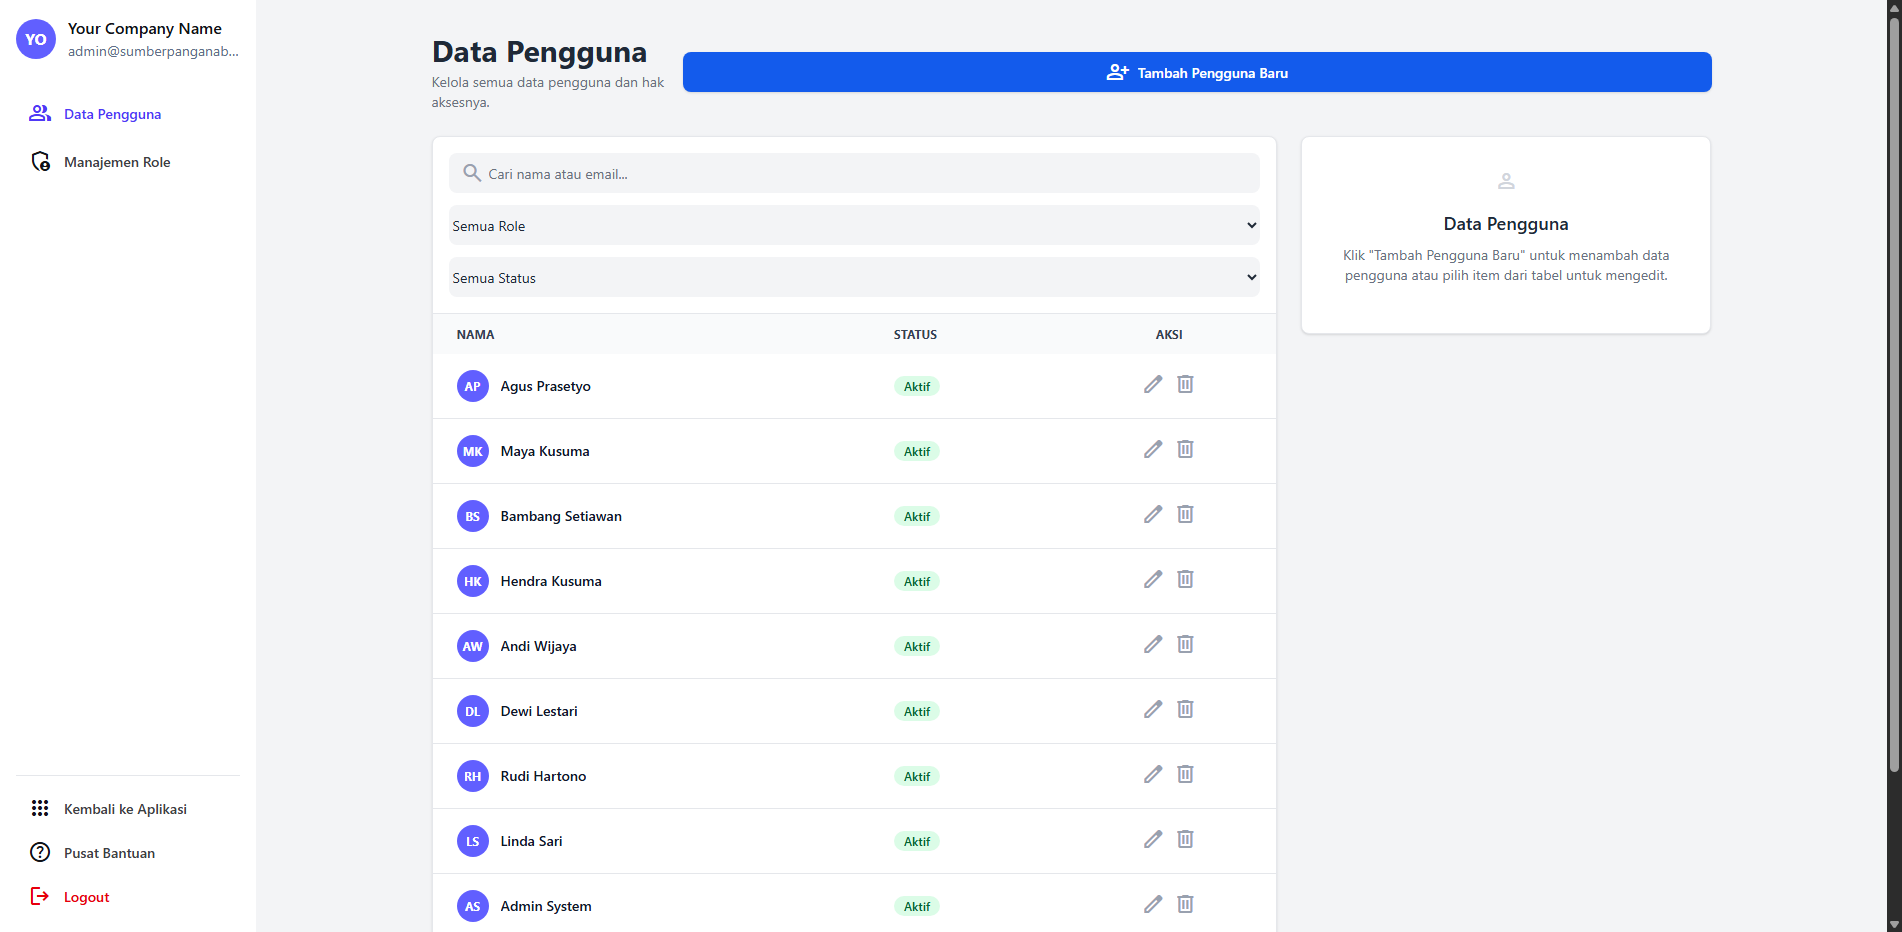The height and width of the screenshot is (932, 1902).
Task: Expand the Semua Role dropdown
Action: [853, 226]
